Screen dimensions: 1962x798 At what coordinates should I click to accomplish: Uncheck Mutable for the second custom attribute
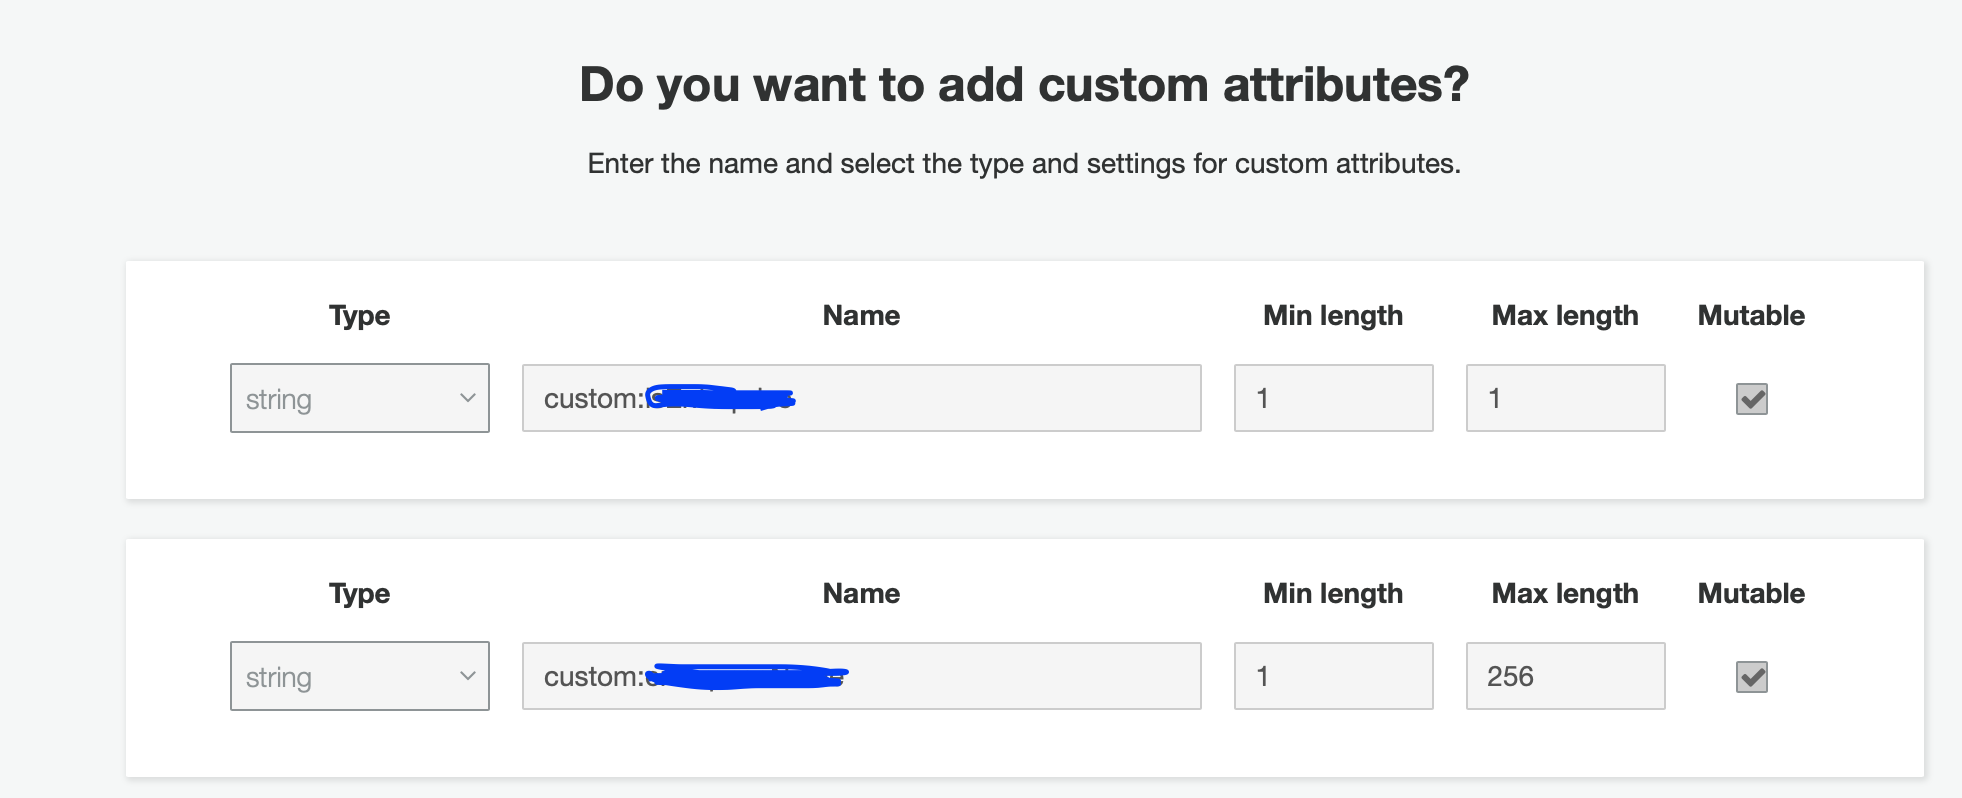[x=1751, y=677]
